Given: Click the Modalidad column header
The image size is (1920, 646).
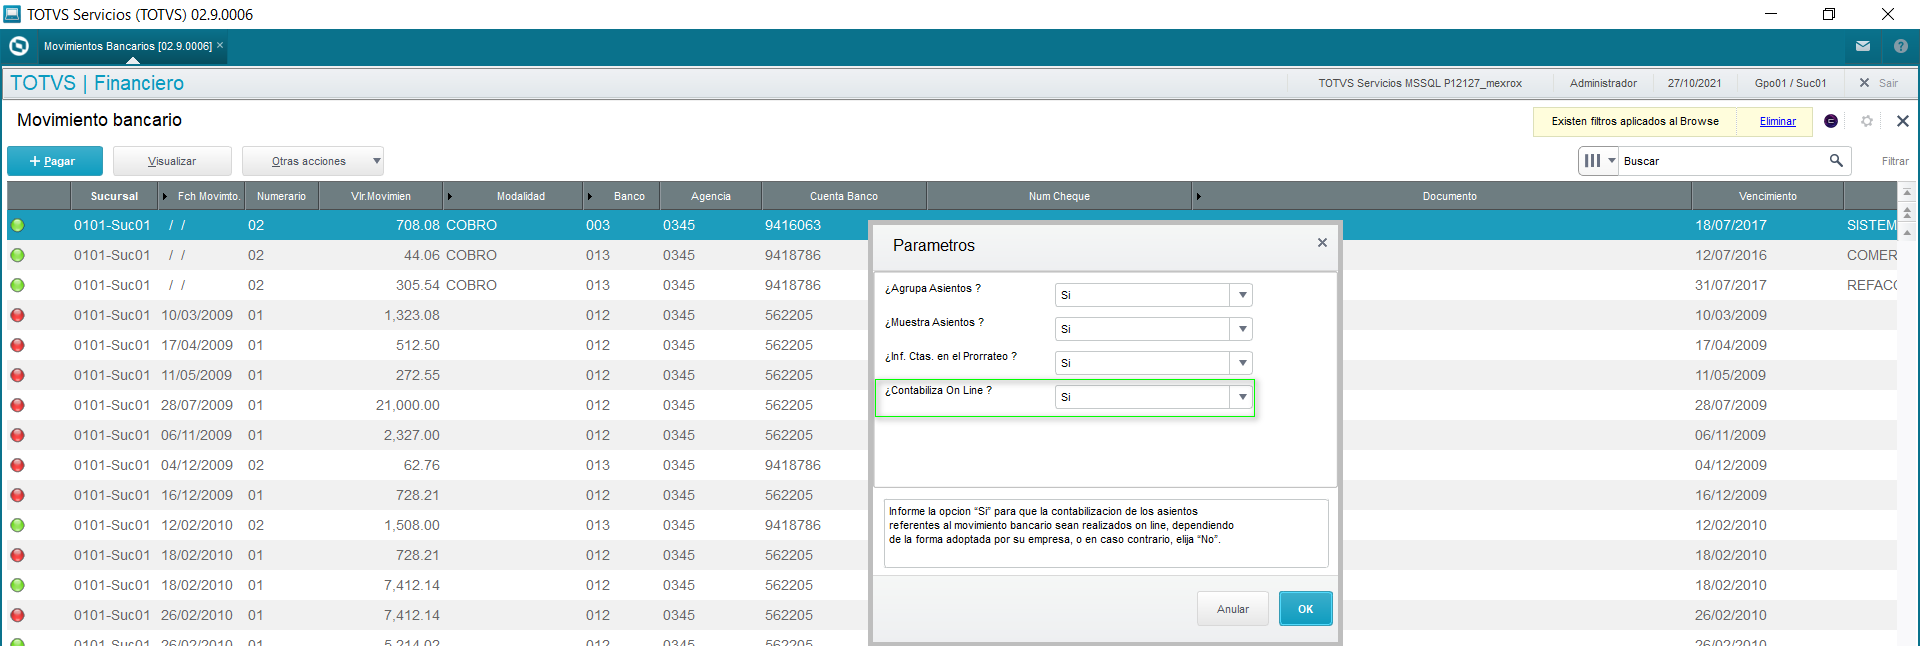Looking at the screenshot, I should coord(520,196).
